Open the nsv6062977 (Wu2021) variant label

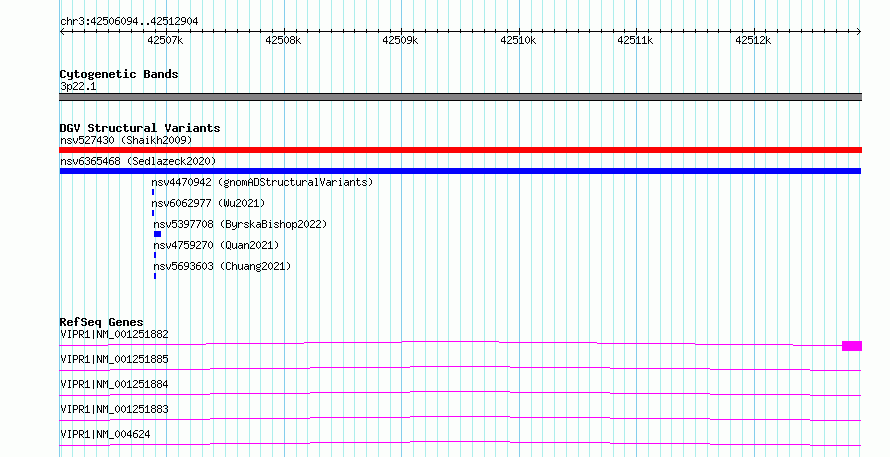(208, 203)
